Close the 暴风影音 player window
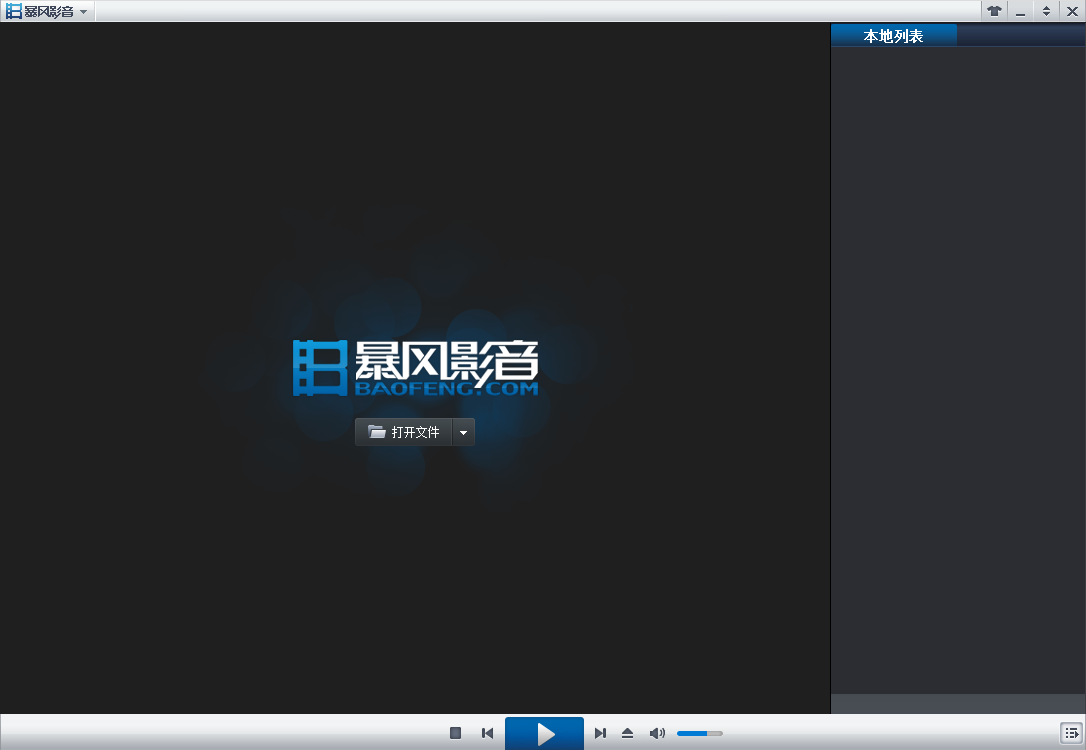 click(x=1072, y=11)
